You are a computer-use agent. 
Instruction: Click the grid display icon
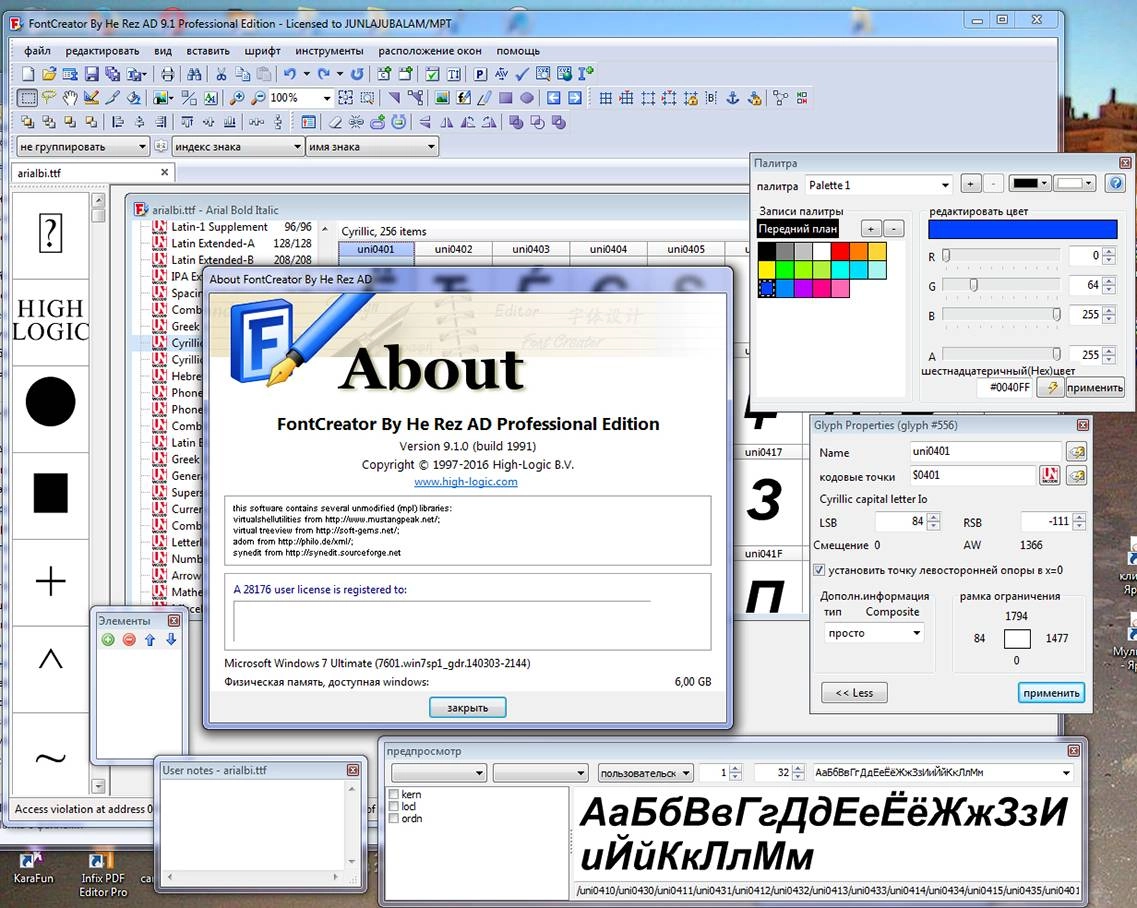(605, 98)
